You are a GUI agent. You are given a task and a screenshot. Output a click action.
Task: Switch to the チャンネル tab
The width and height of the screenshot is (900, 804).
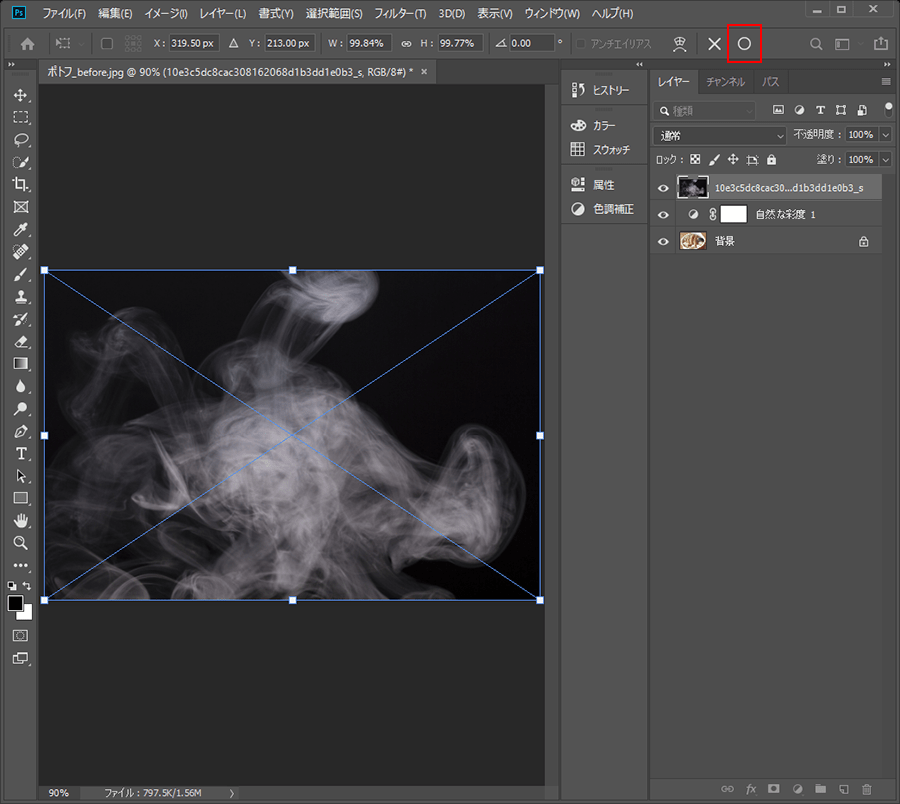tap(725, 82)
